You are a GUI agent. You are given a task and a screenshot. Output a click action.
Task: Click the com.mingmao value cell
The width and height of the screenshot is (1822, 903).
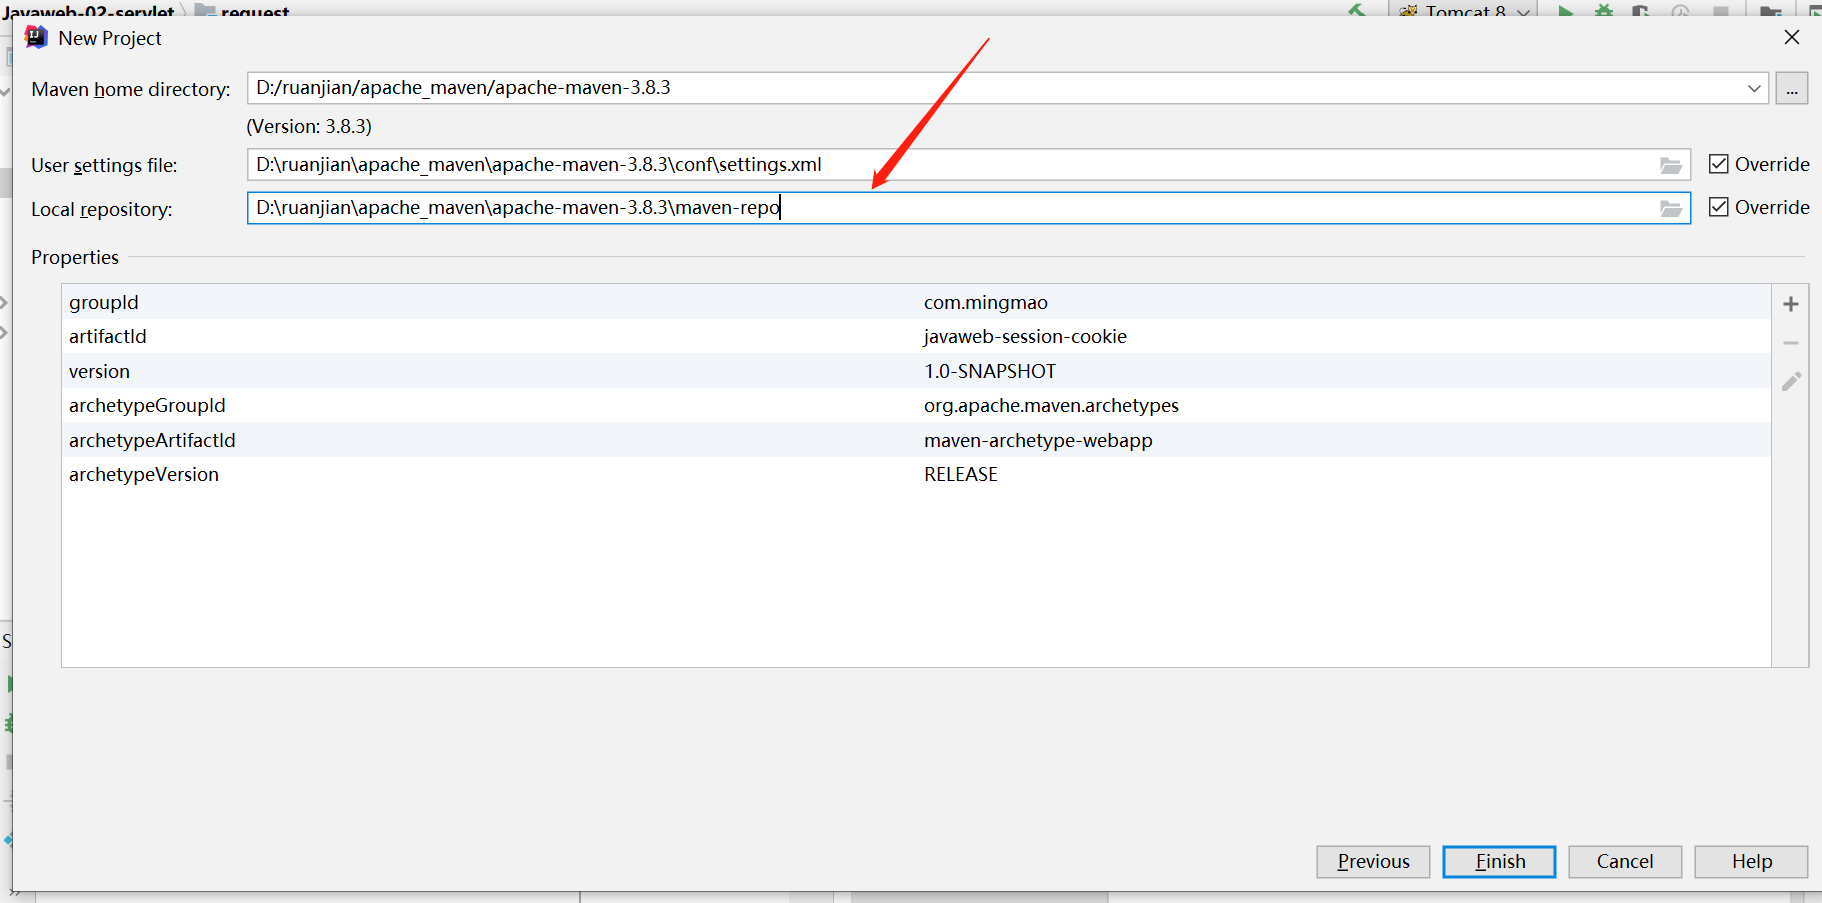pyautogui.click(x=986, y=302)
